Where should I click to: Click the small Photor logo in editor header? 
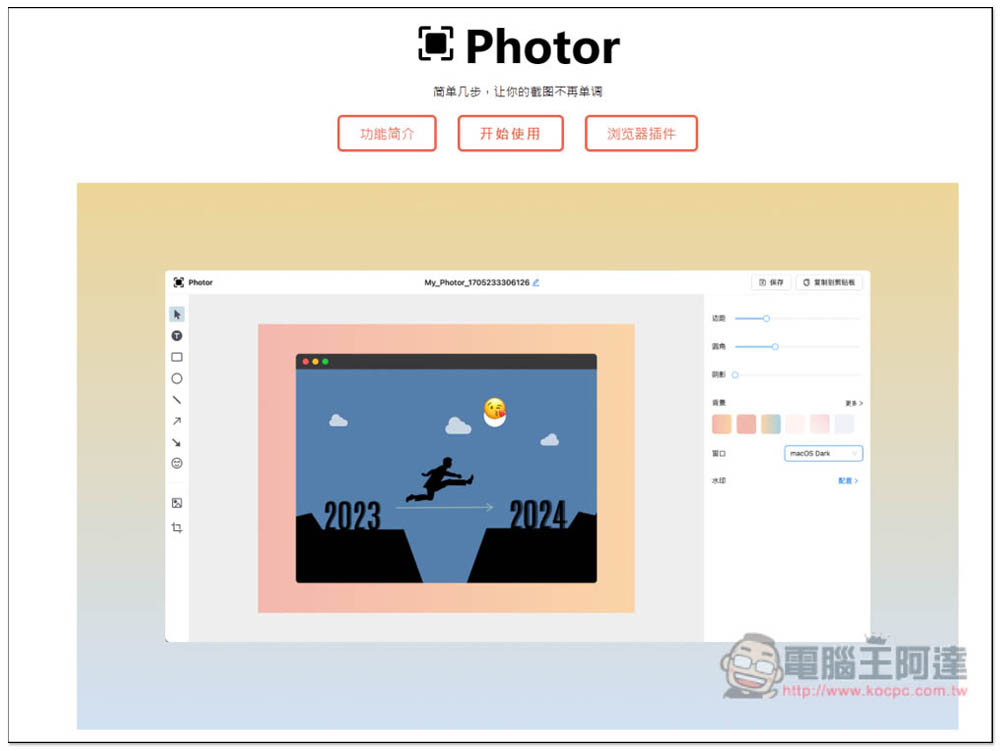(x=179, y=282)
